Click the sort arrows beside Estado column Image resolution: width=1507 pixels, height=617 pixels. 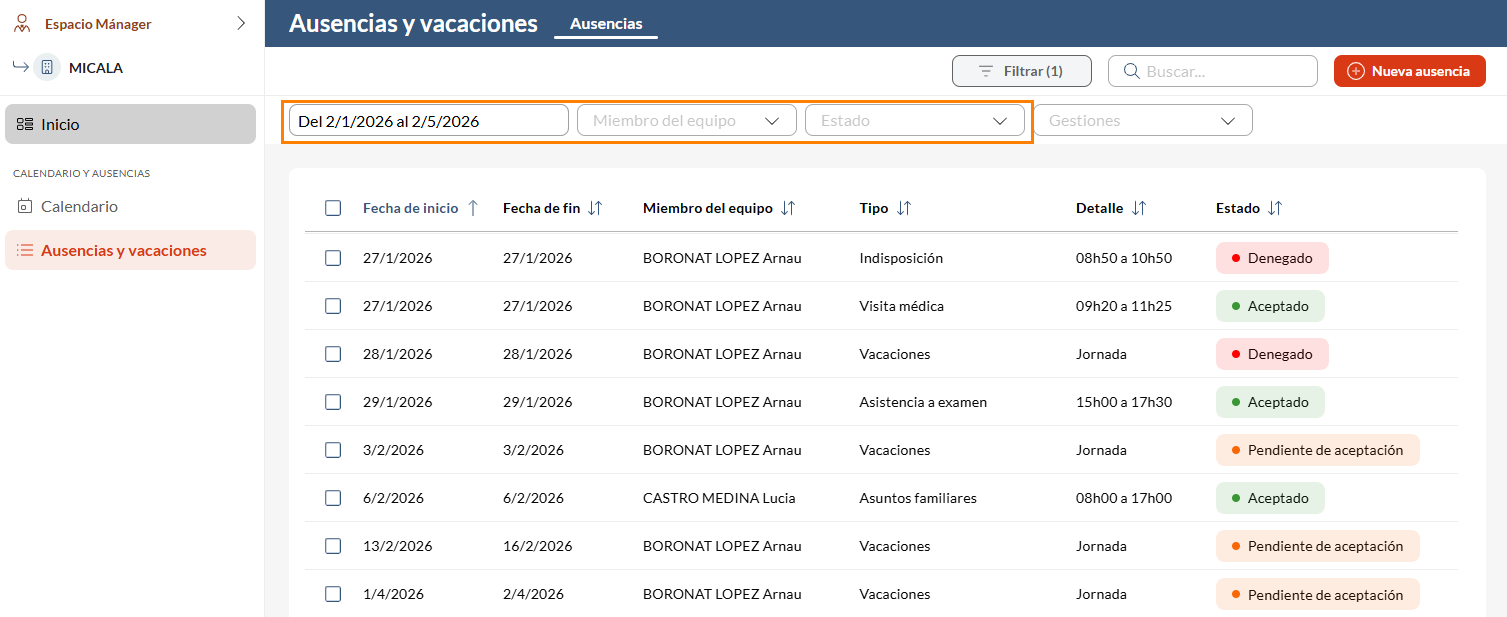(1275, 208)
